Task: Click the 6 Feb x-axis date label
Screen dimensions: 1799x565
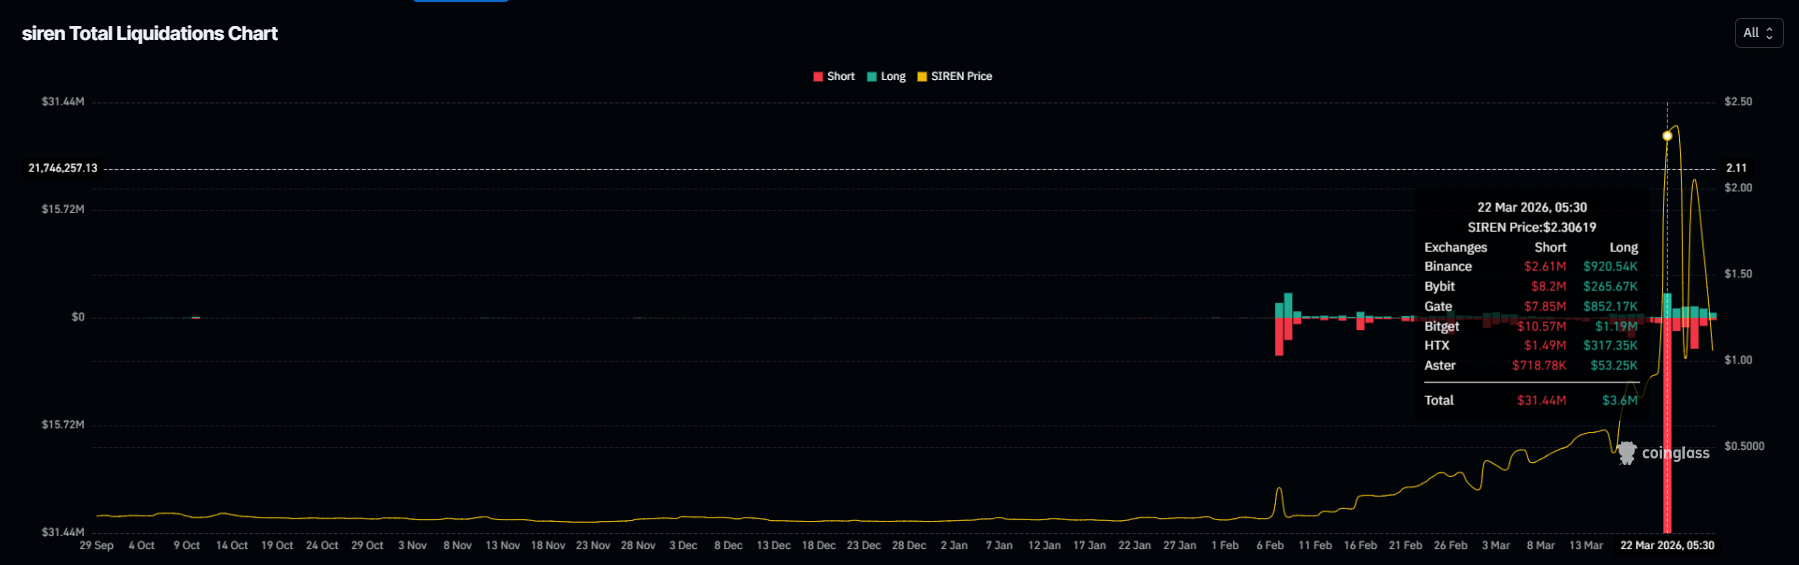Action: 1270,545
